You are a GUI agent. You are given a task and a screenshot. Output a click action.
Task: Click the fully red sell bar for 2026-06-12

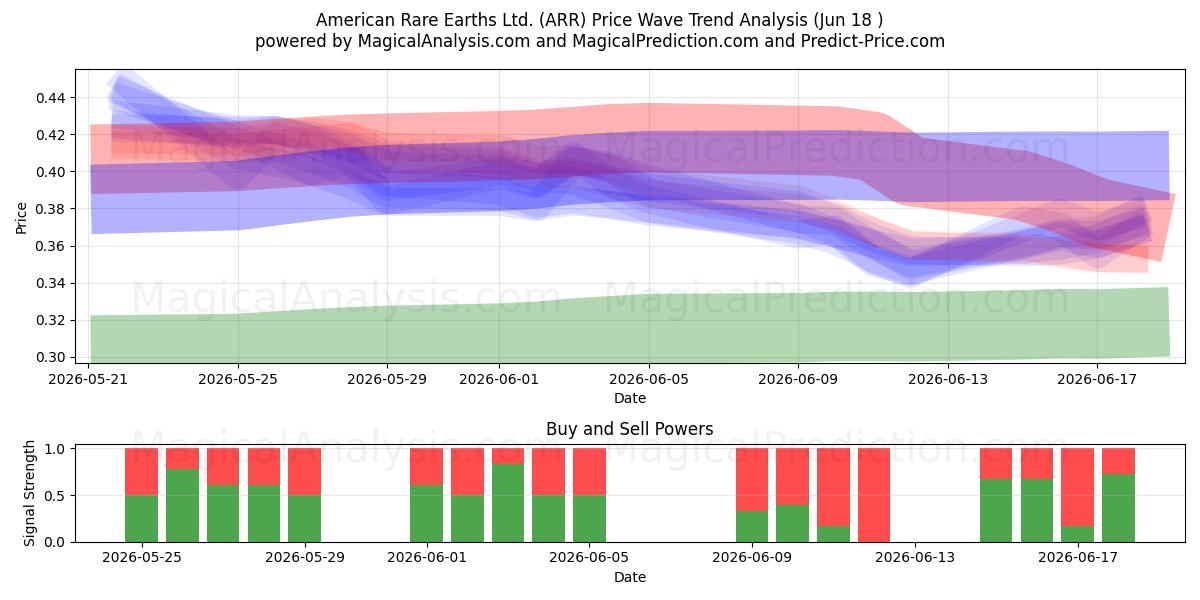[x=874, y=495]
